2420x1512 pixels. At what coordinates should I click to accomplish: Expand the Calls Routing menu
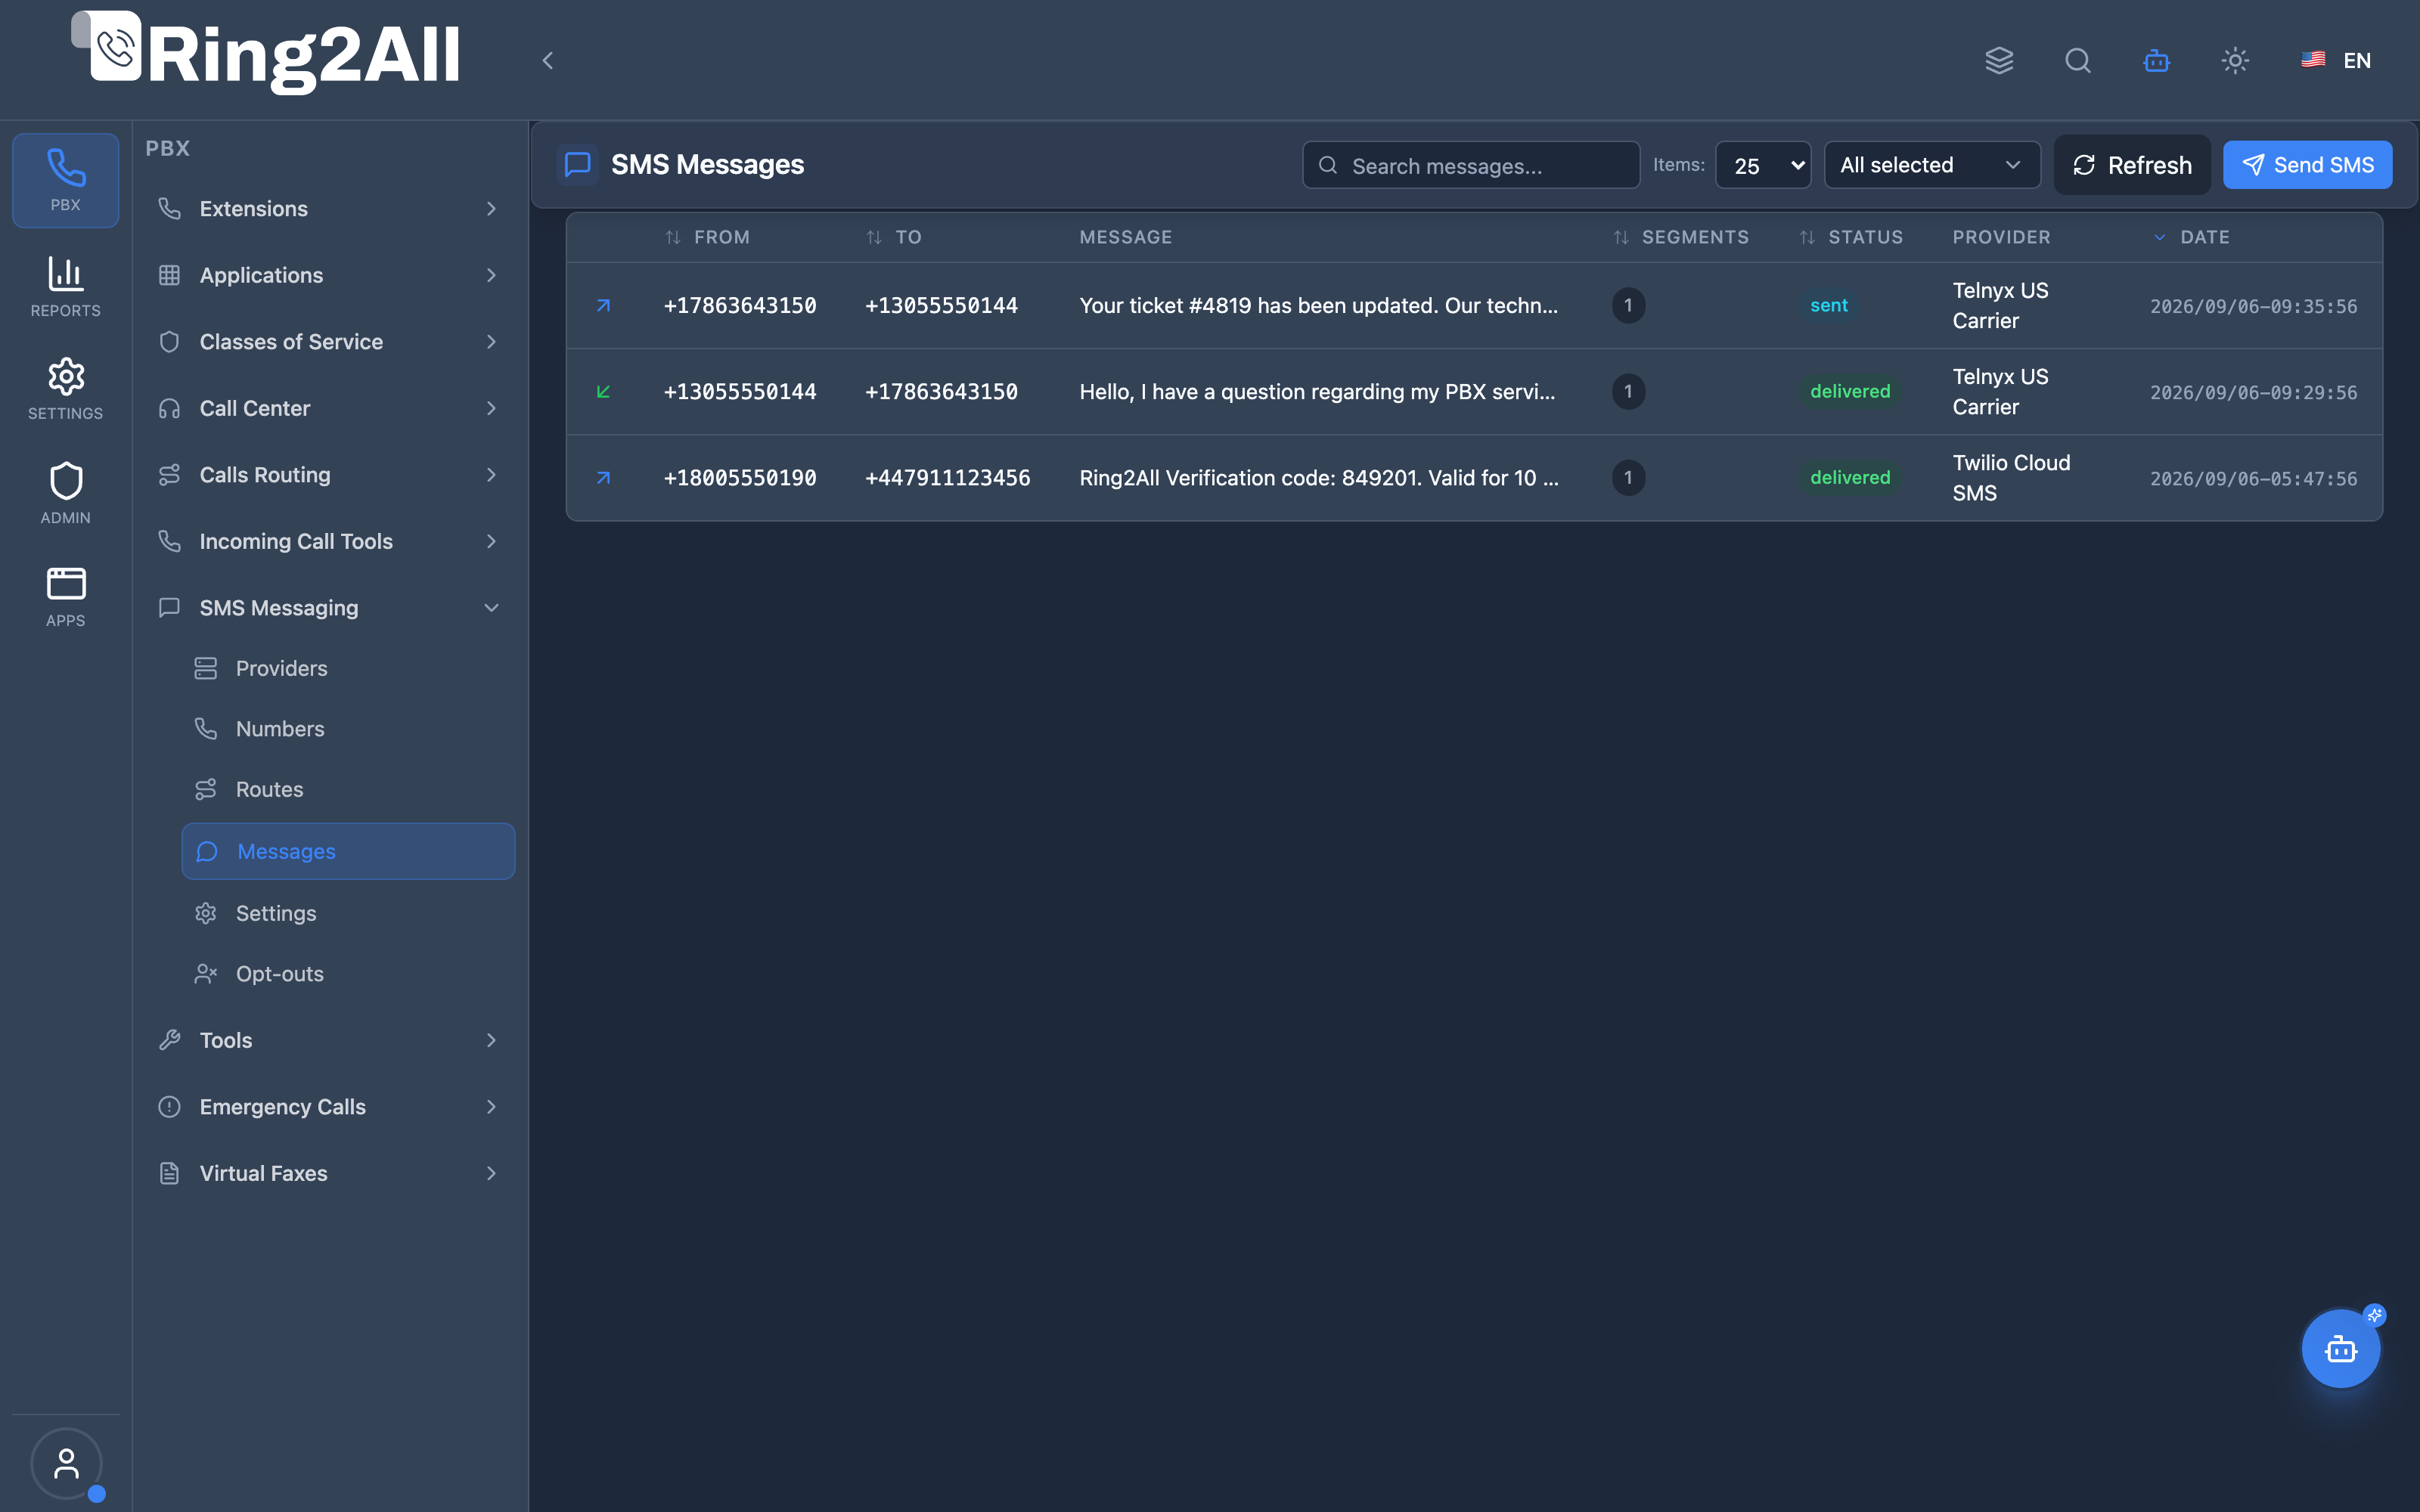[x=329, y=474]
